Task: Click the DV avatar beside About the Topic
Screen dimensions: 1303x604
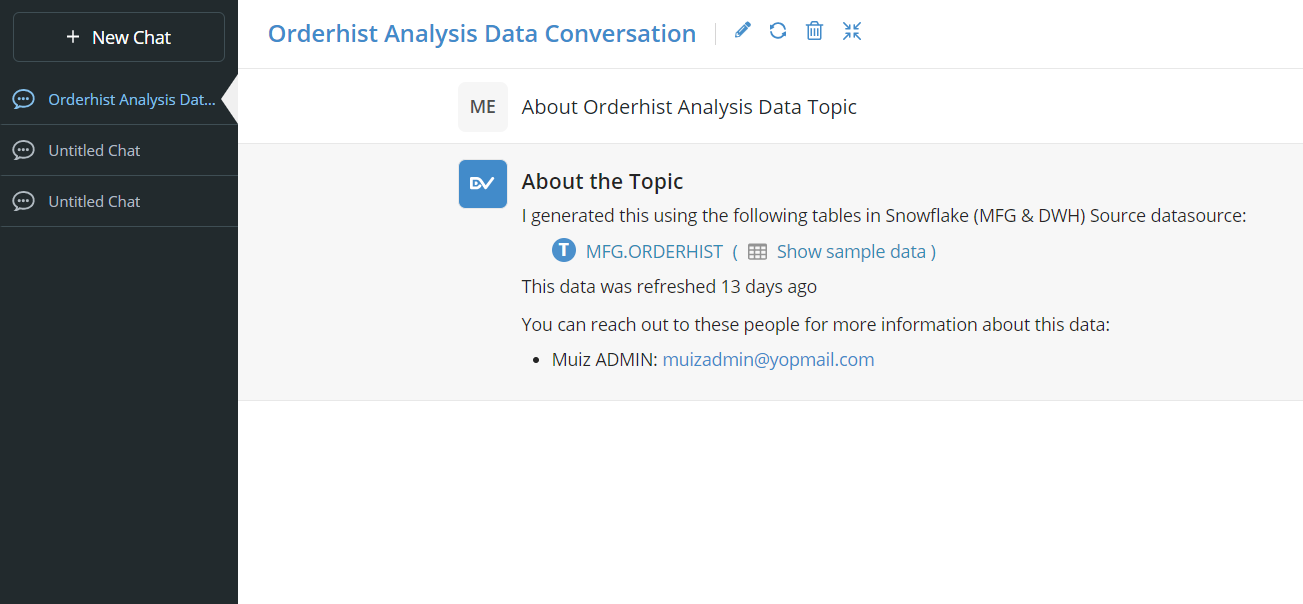Action: [483, 184]
